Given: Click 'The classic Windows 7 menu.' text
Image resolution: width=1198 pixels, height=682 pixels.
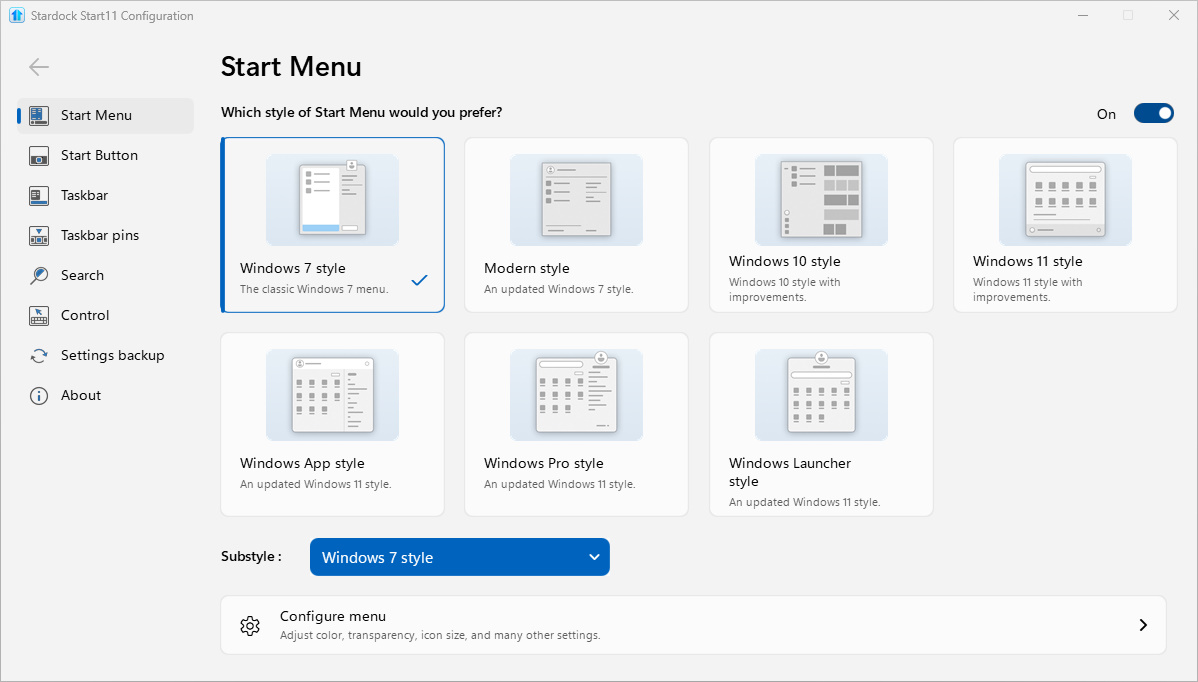Looking at the screenshot, I should tap(314, 289).
